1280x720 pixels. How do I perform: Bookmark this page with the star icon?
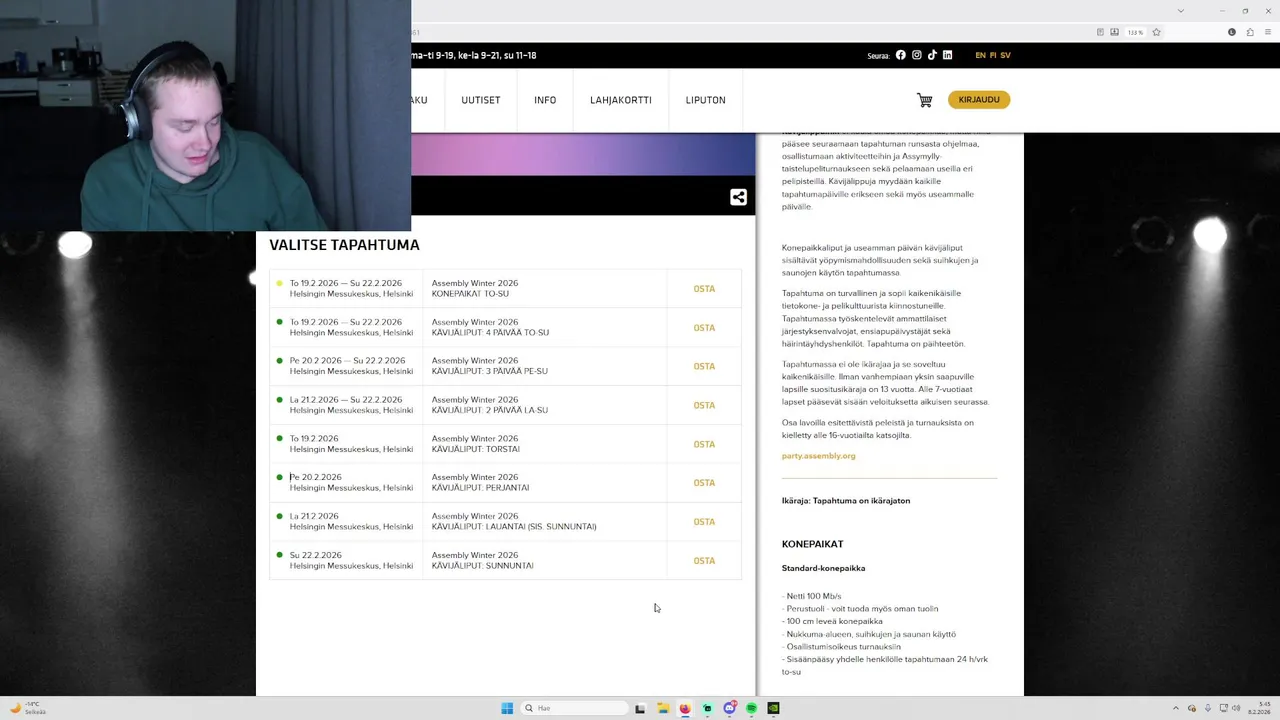[x=1156, y=32]
